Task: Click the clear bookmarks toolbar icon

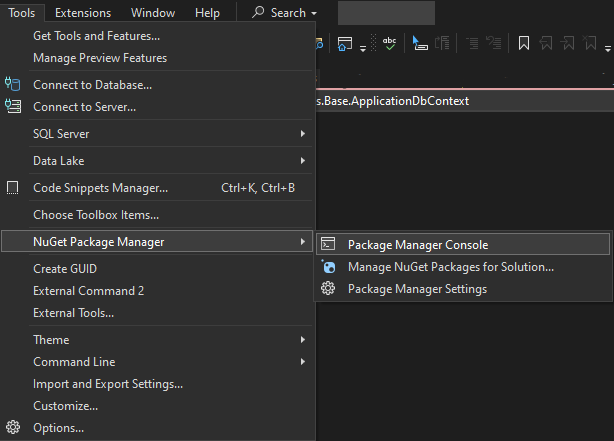Action: 590,43
